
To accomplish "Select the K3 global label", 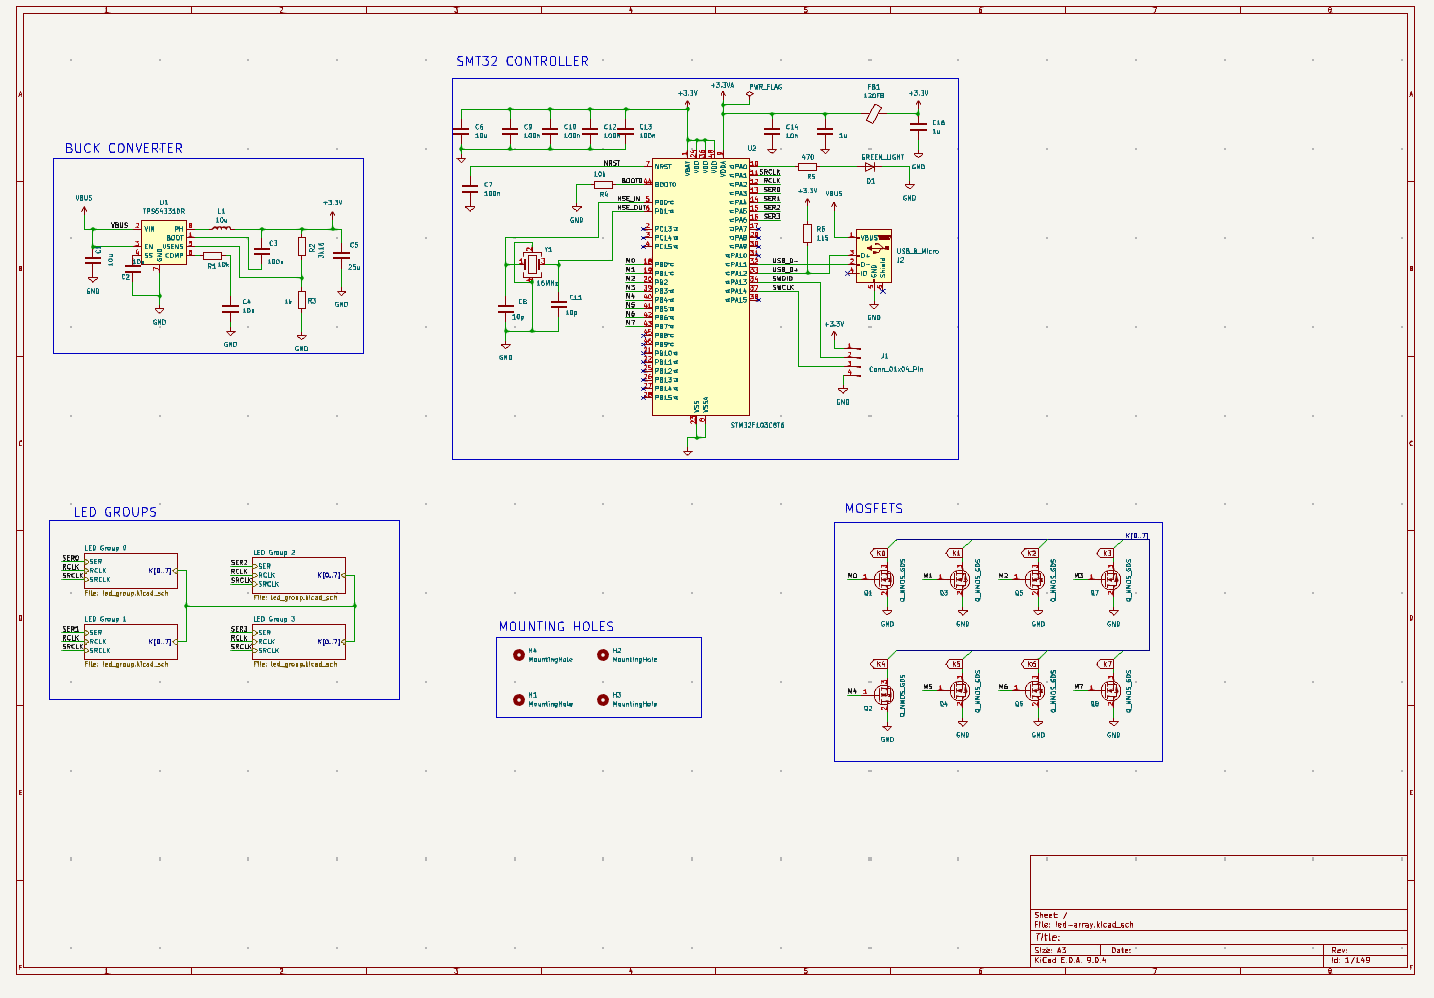I will [x=1105, y=553].
